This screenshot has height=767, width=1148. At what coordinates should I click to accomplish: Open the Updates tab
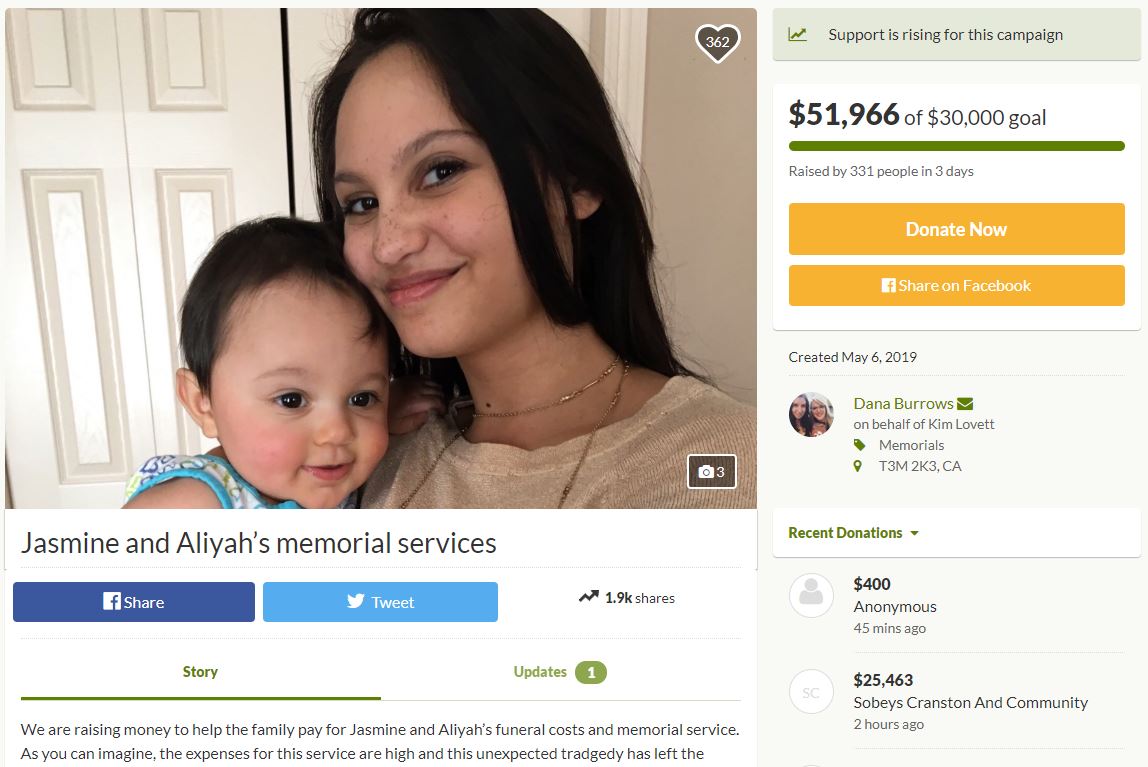tap(560, 672)
